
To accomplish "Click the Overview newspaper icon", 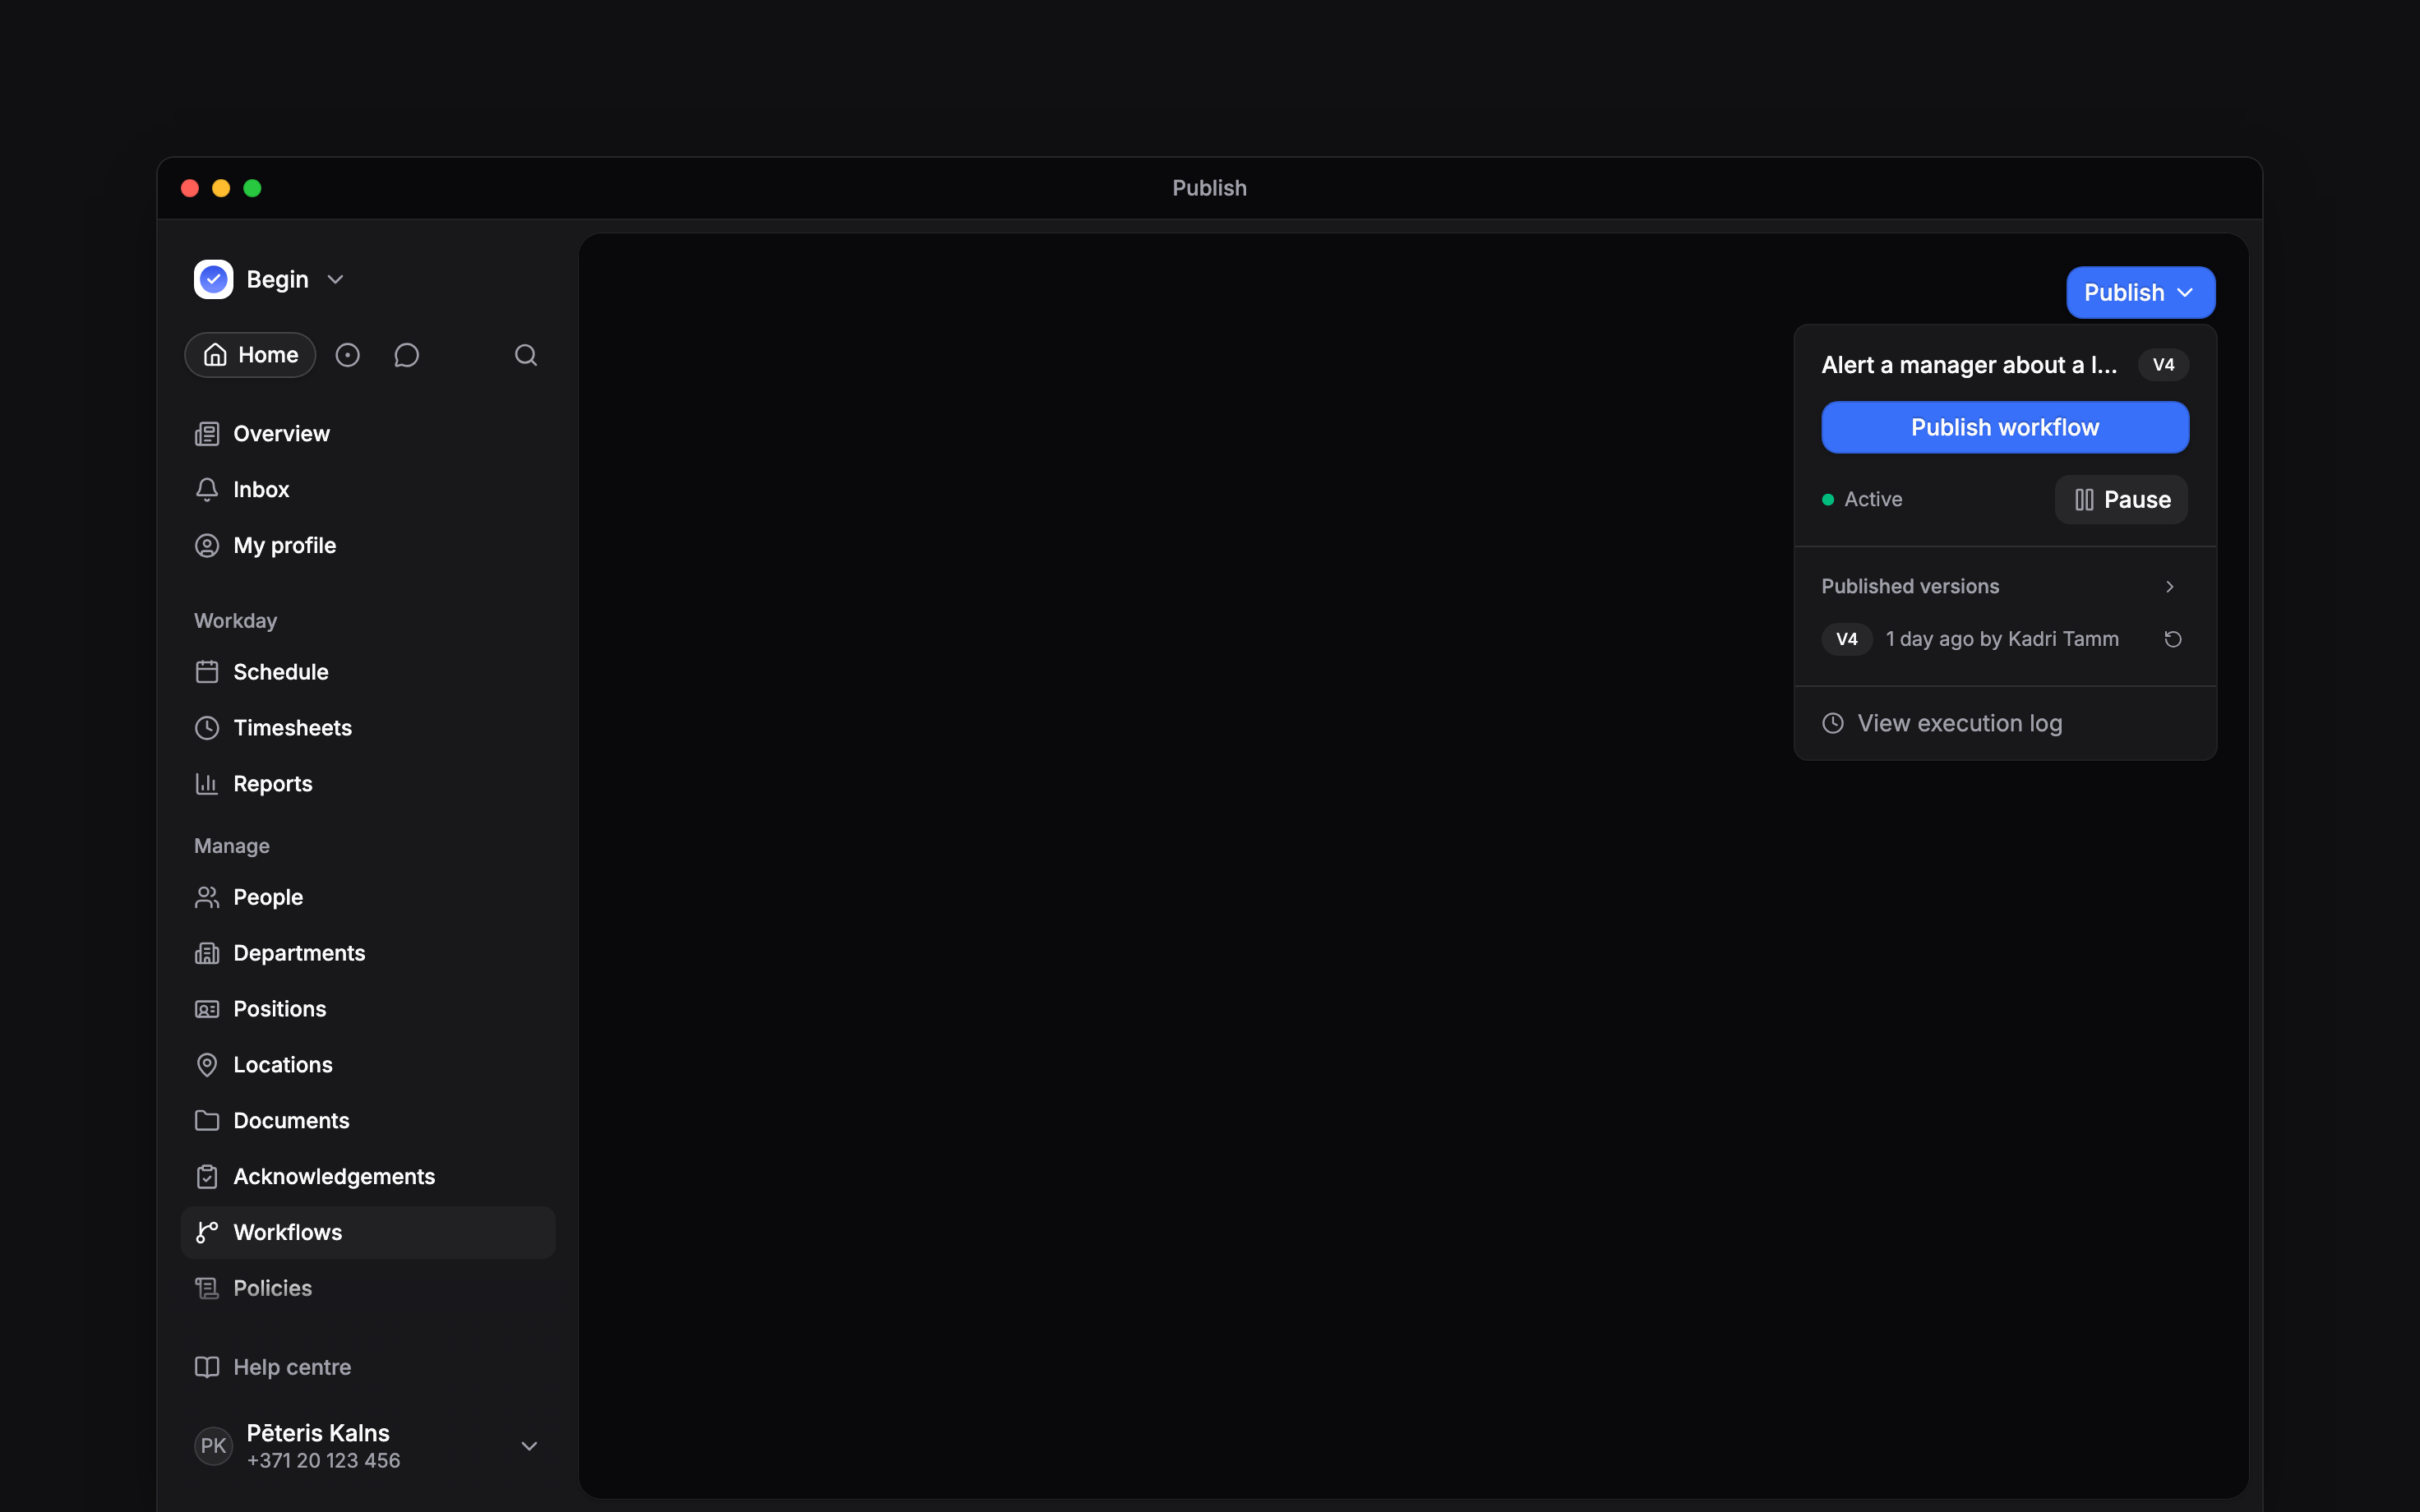I will tap(207, 434).
